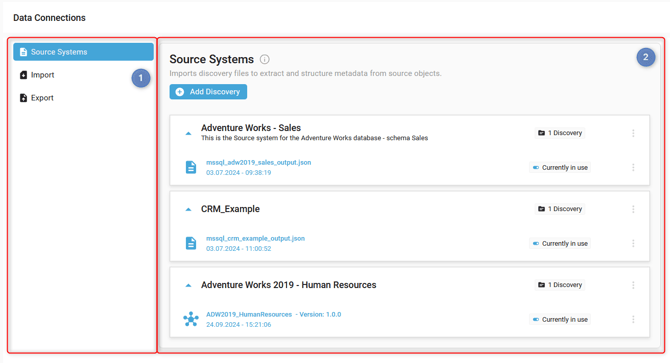670x363 pixels.
Task: Open three-dot menu for ADW2019_HumanResources discovery
Action: [x=633, y=319]
